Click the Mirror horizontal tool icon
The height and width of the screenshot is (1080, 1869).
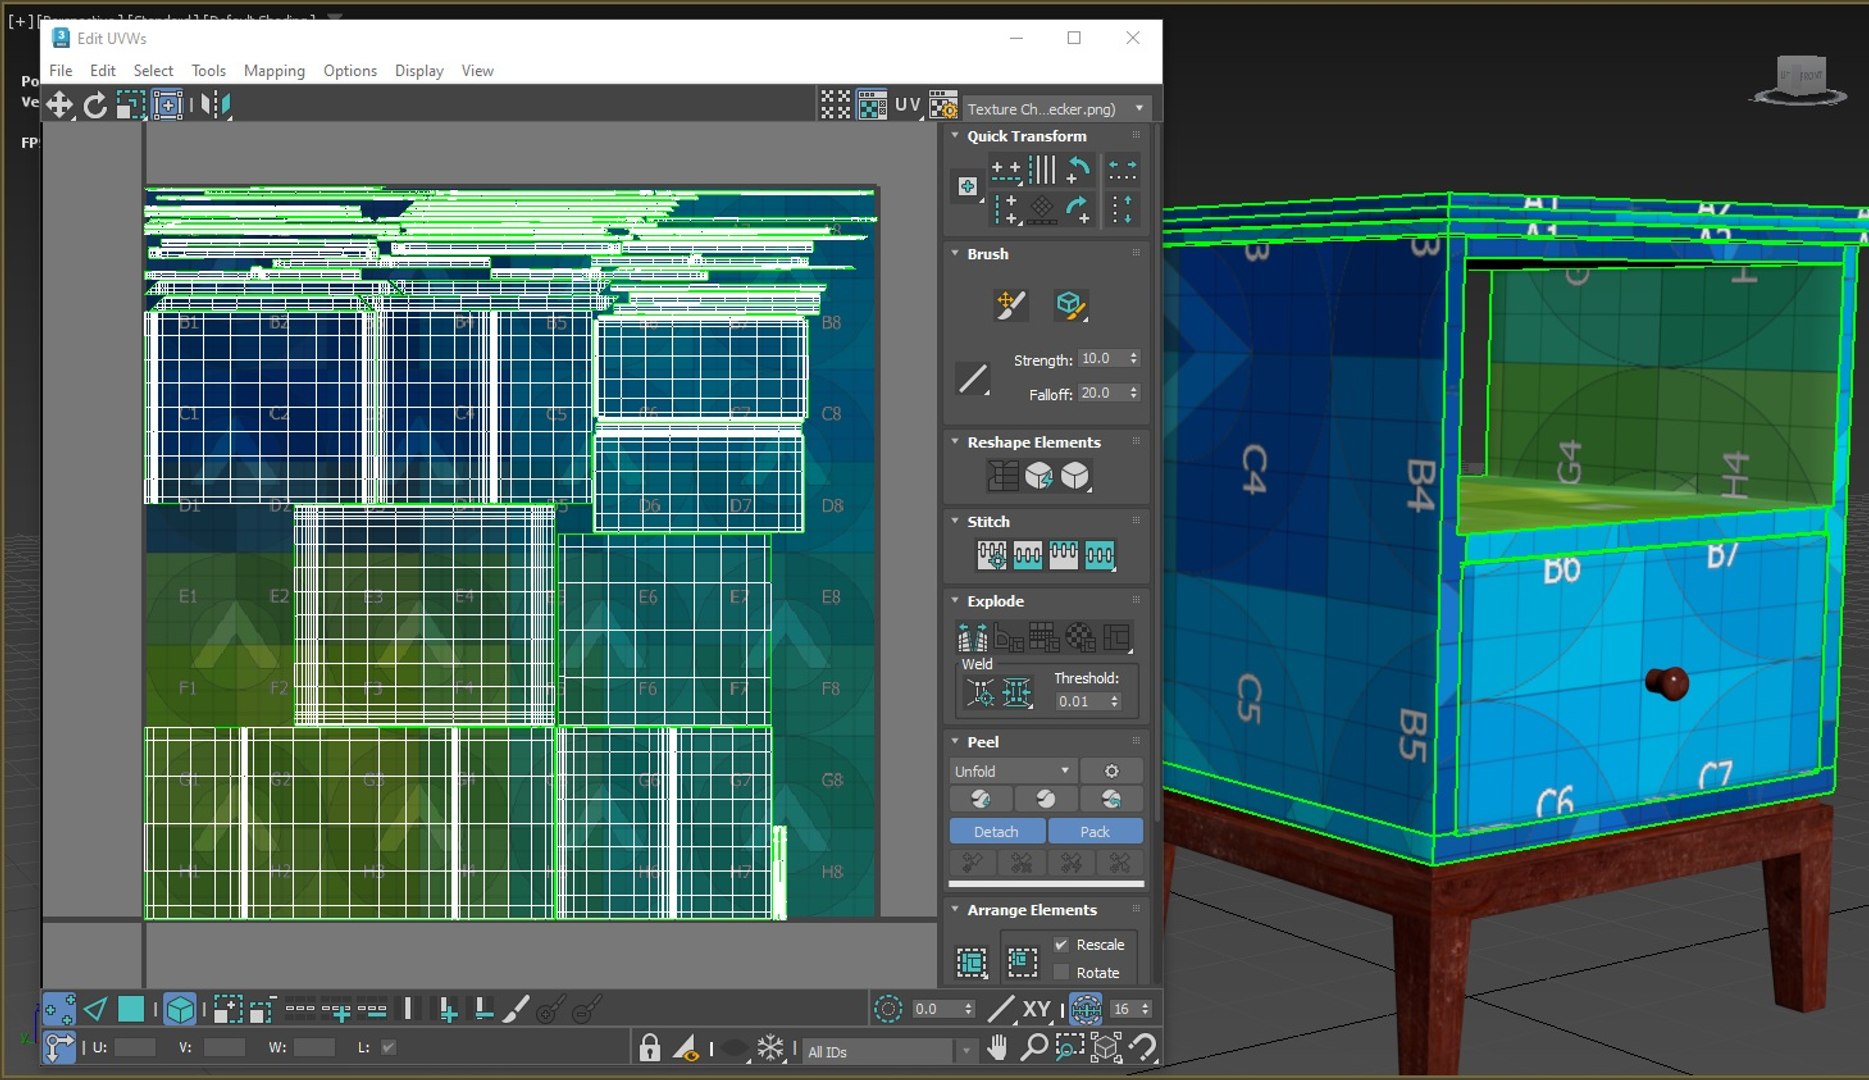pos(215,105)
